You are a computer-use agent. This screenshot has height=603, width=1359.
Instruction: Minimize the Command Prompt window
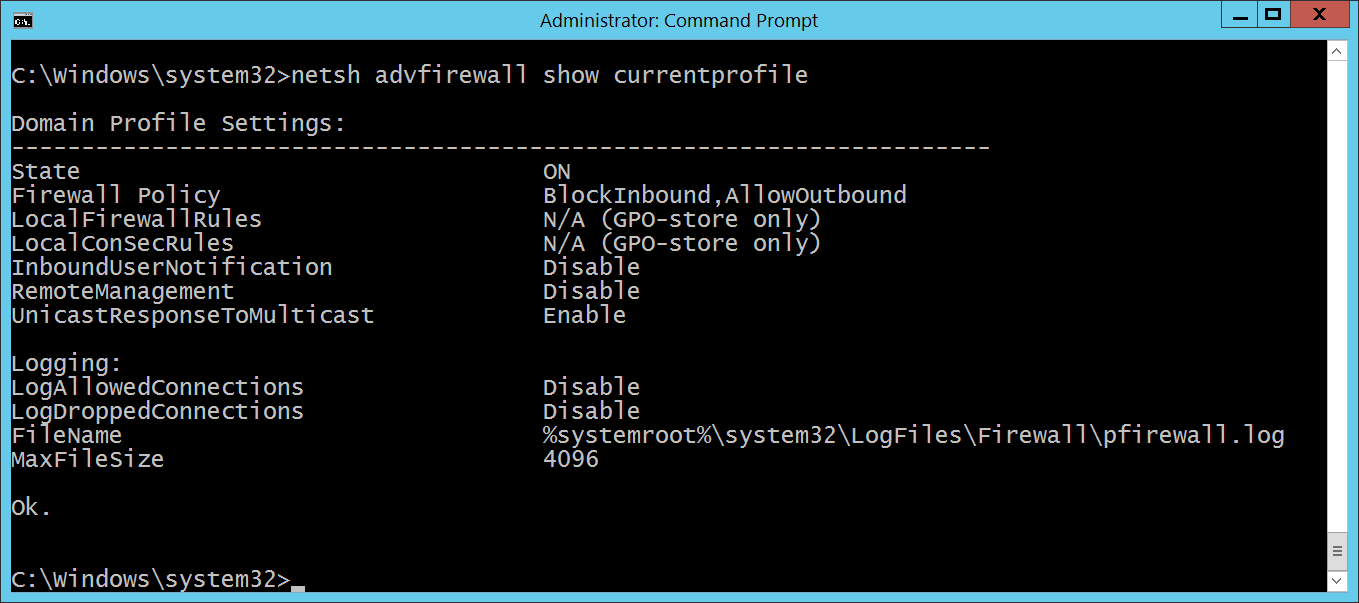[1237, 15]
